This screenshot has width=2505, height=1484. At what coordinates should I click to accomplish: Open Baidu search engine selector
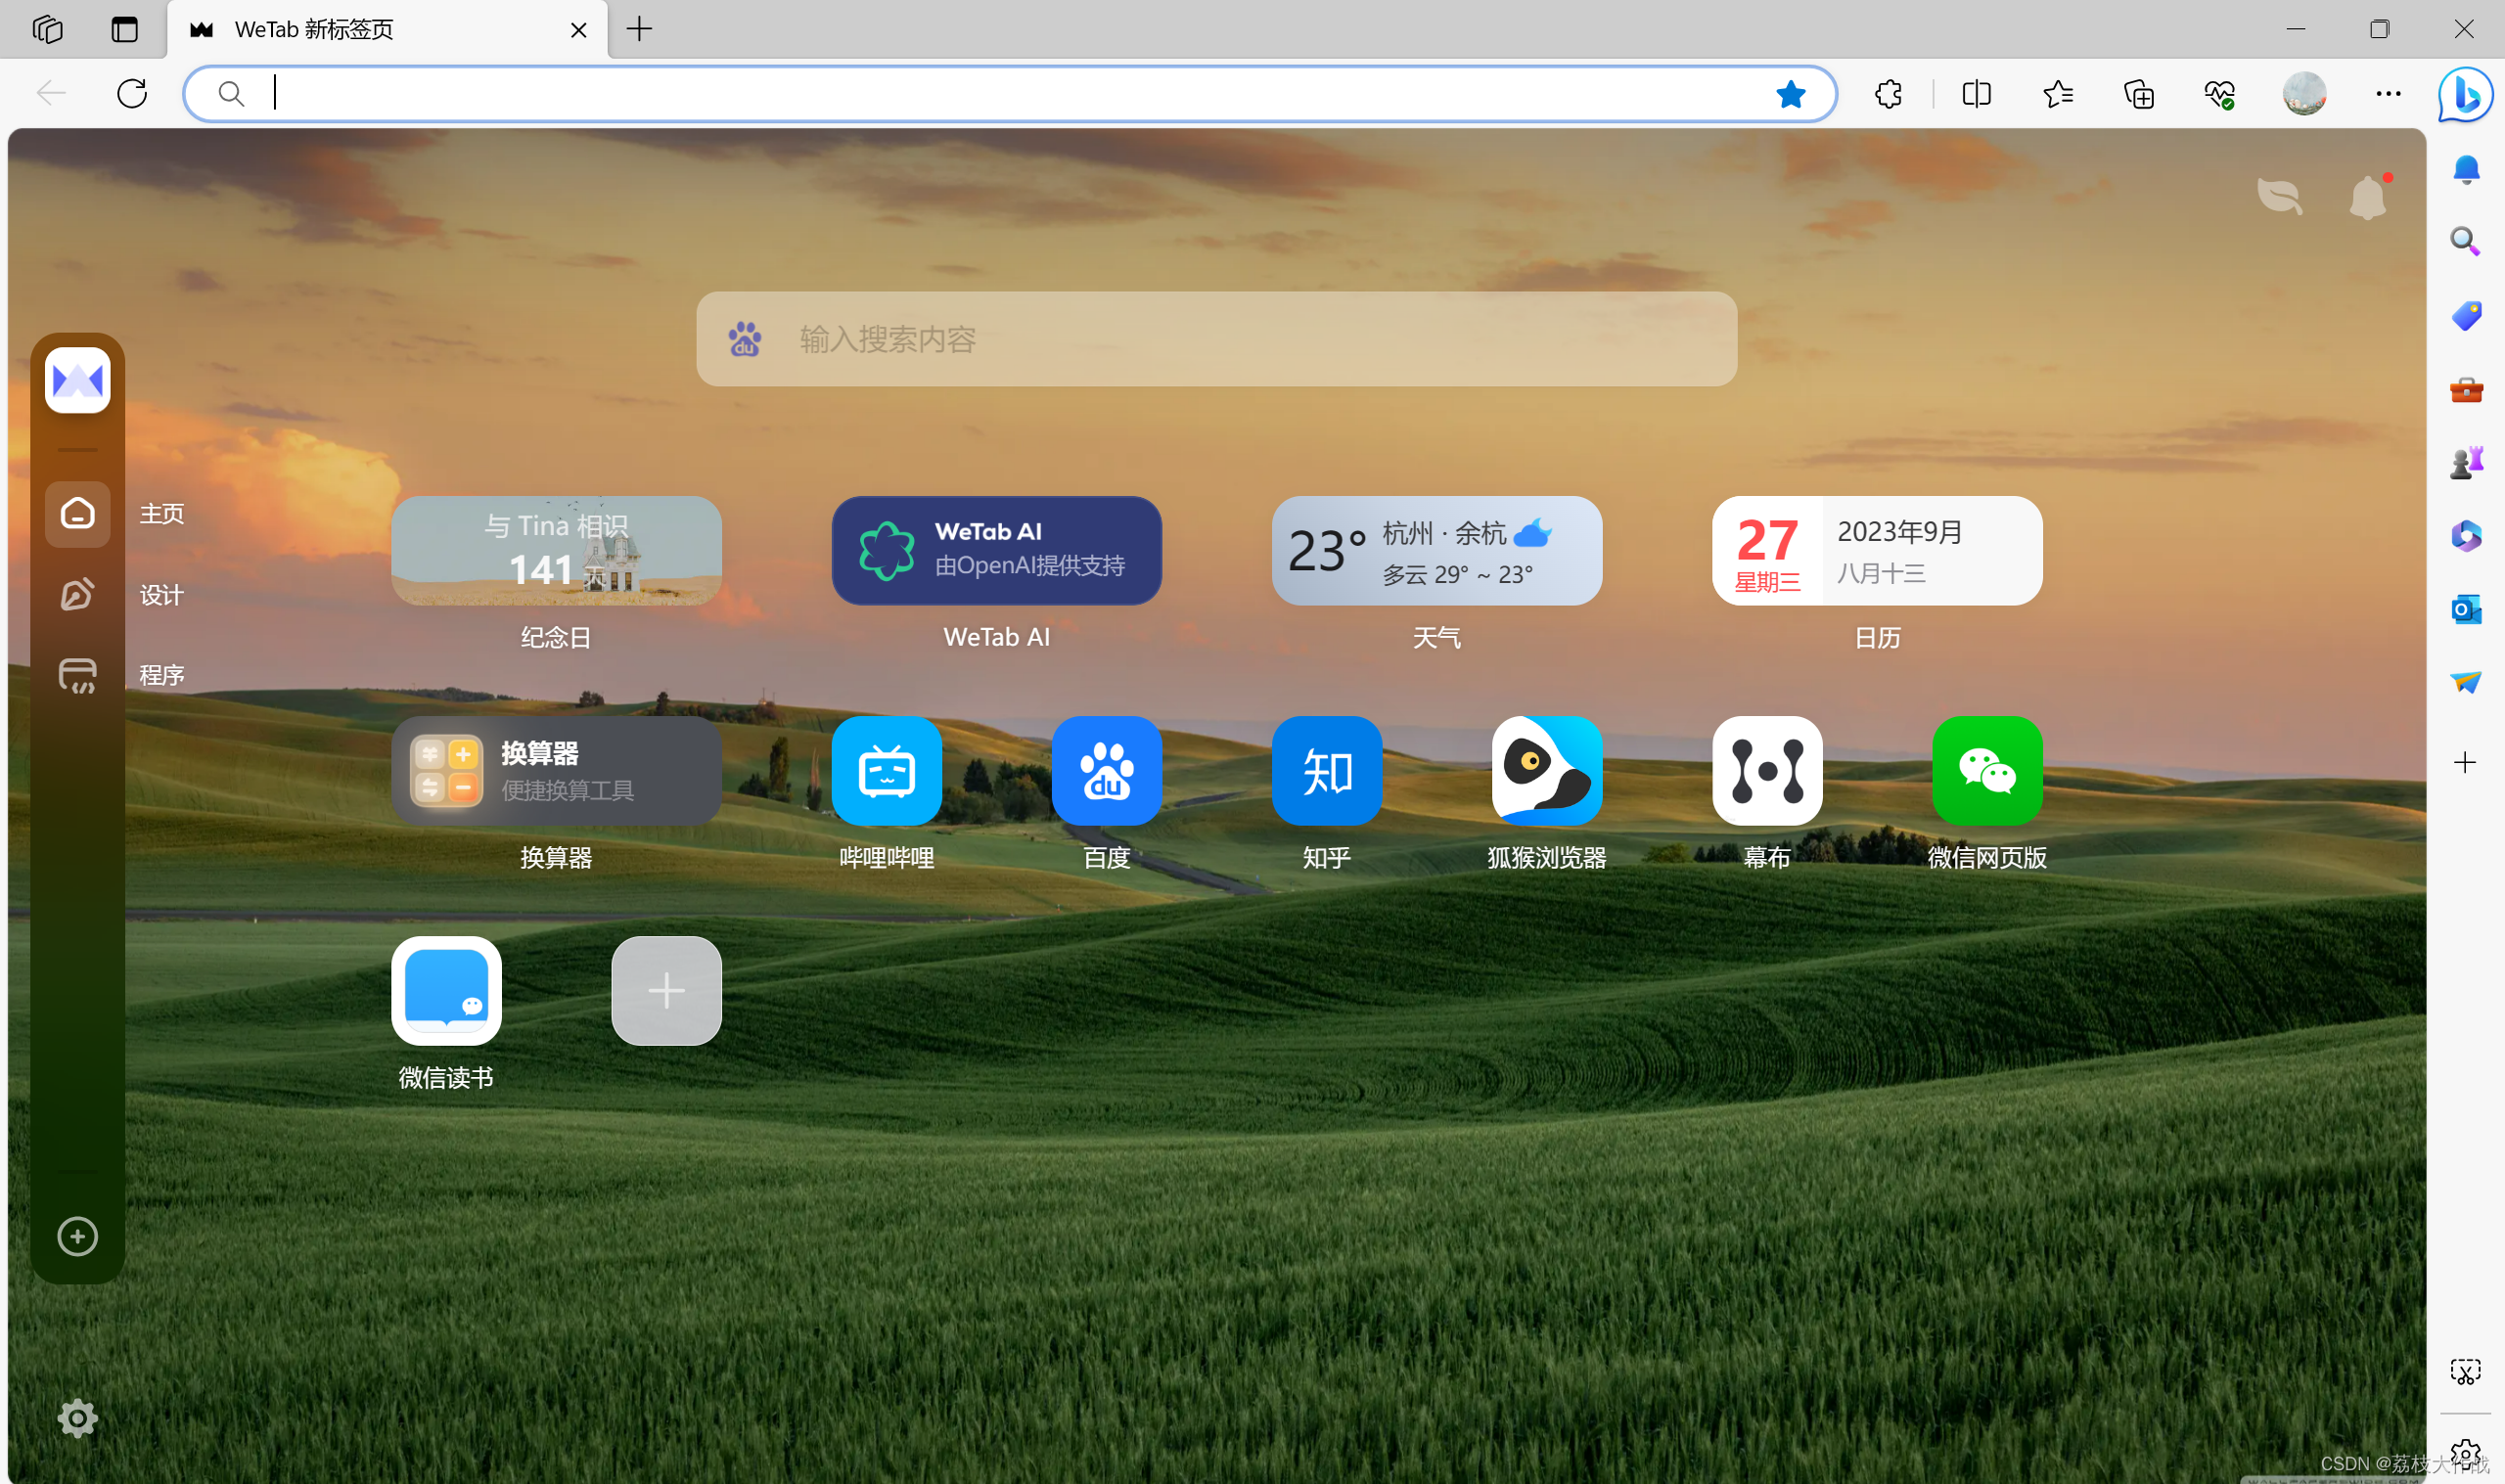[745, 339]
